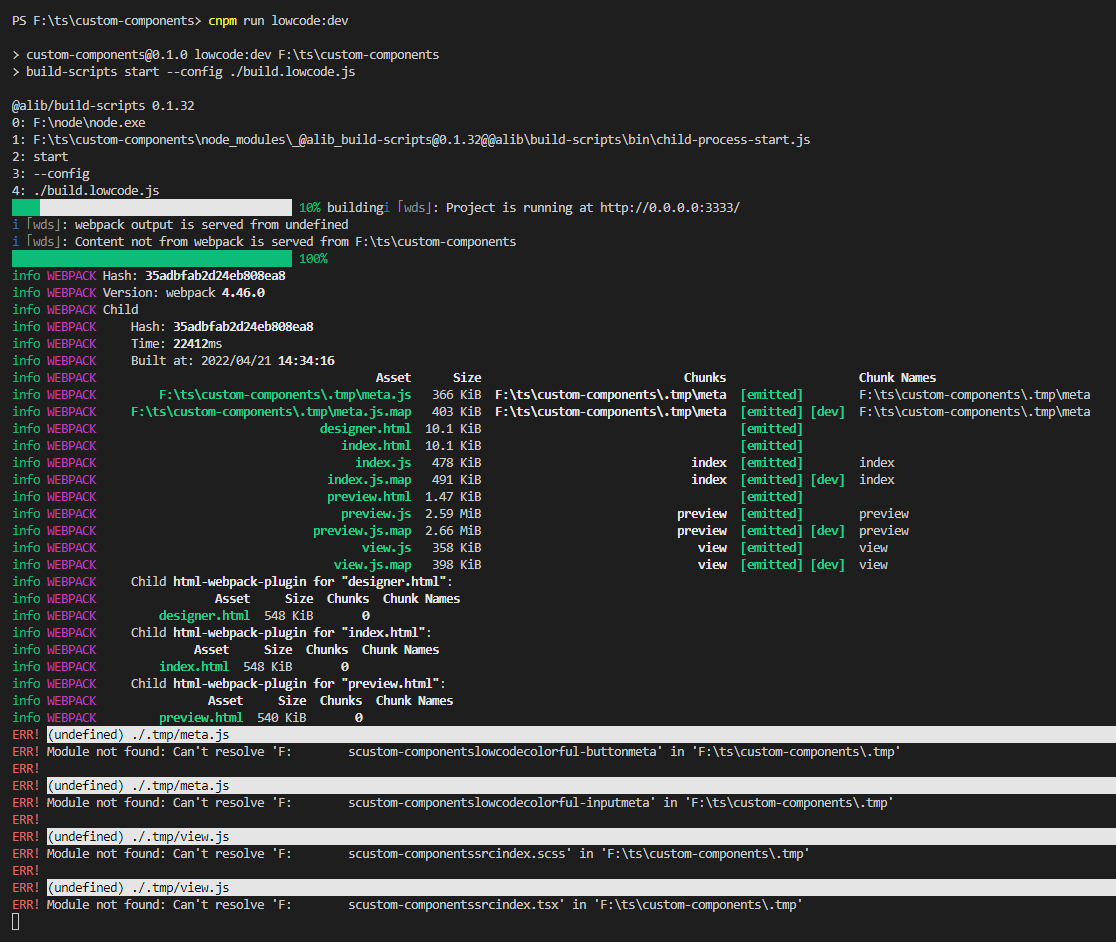Image resolution: width=1116 pixels, height=942 pixels.
Task: Click the 'index.js' asset name
Action: click(x=383, y=463)
